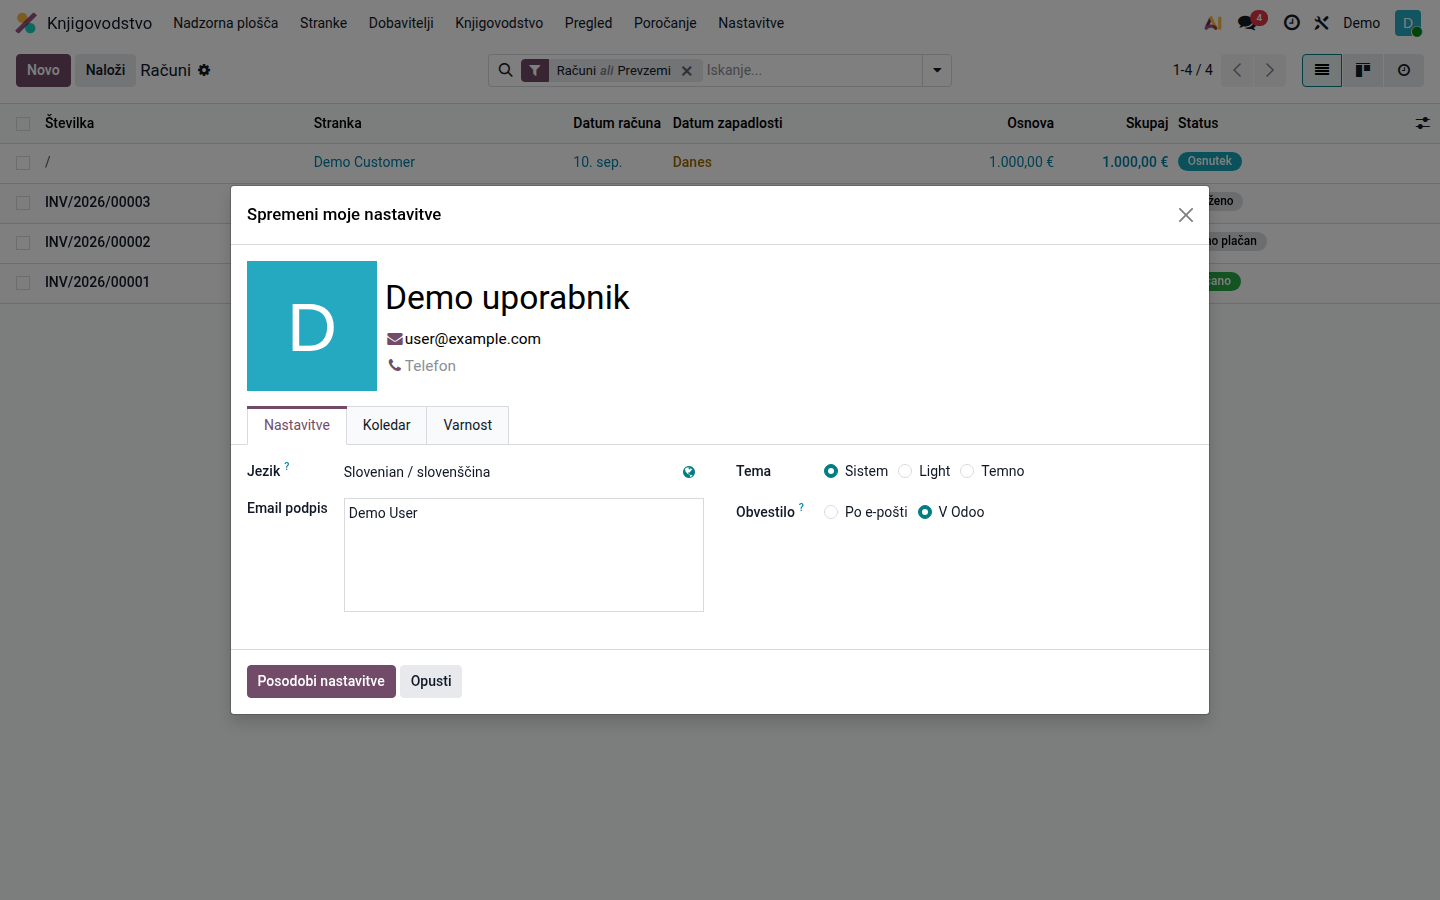Screen dimensions: 1440x900
Task: Choose notifications Po e-pošti
Action: [x=831, y=512]
